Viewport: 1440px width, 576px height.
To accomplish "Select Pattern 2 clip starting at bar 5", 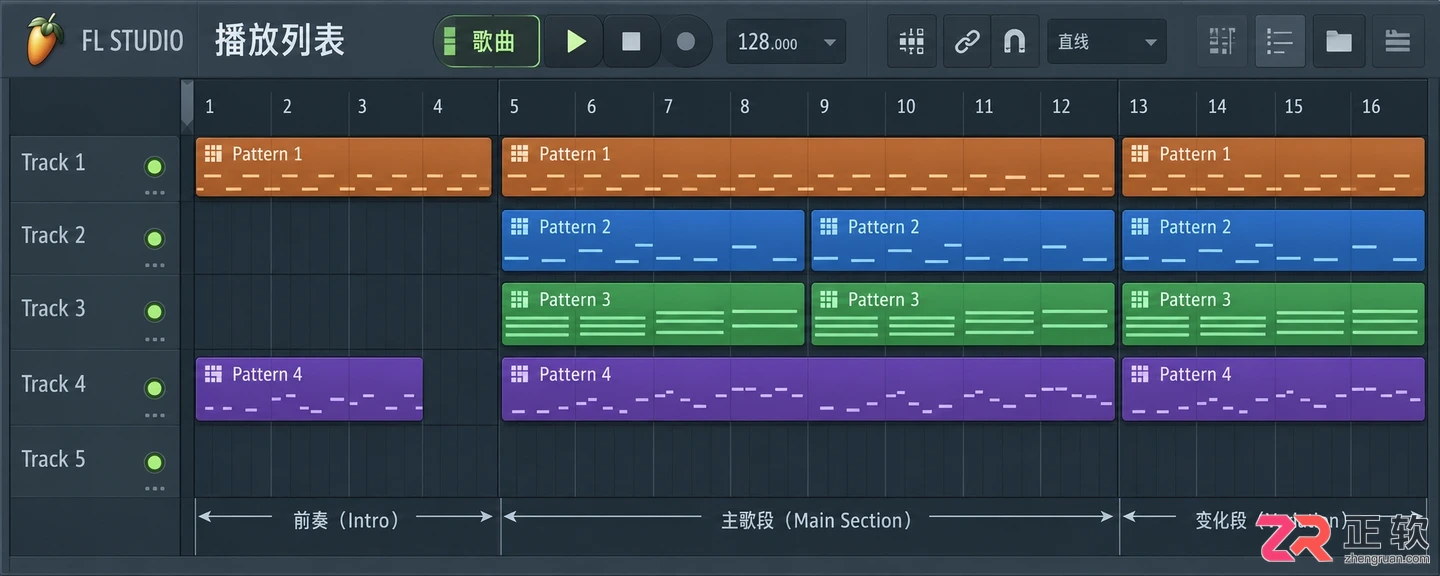I will click(653, 240).
